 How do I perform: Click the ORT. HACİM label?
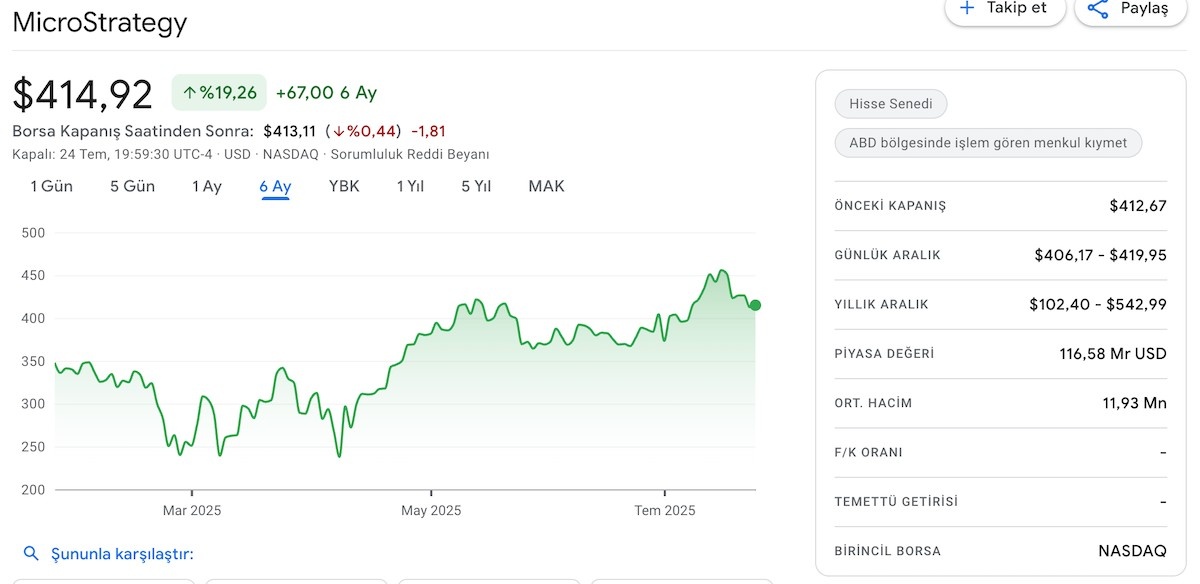(873, 403)
